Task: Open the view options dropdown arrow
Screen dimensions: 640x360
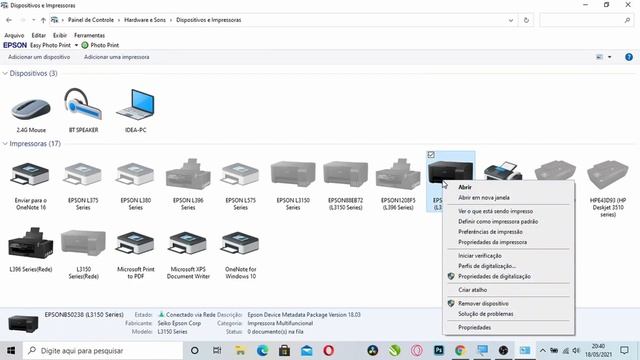Action: coord(609,57)
